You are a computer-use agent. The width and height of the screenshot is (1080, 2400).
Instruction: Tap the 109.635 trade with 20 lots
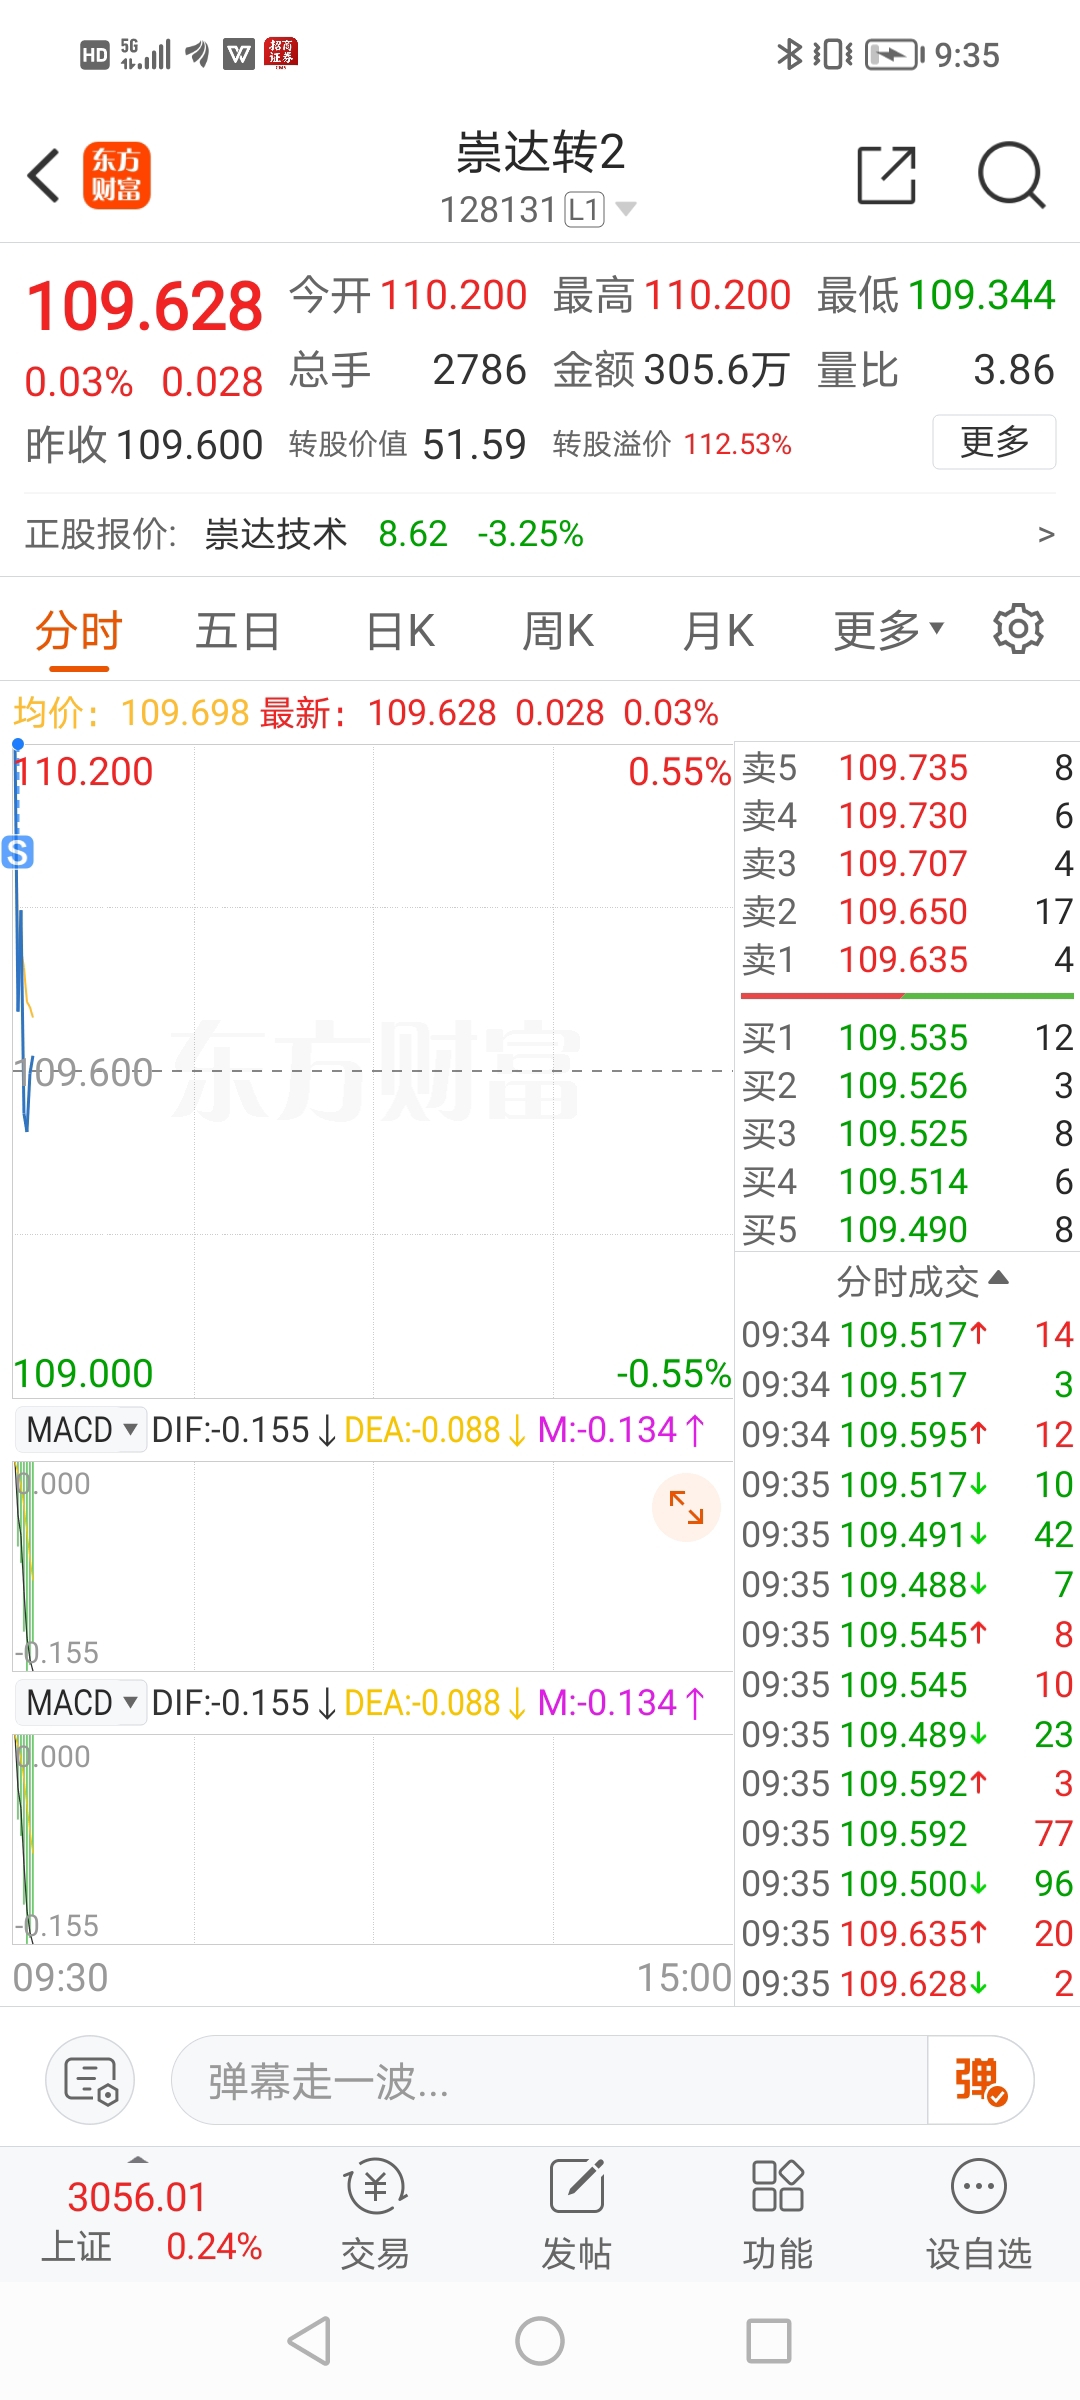[x=907, y=1933]
